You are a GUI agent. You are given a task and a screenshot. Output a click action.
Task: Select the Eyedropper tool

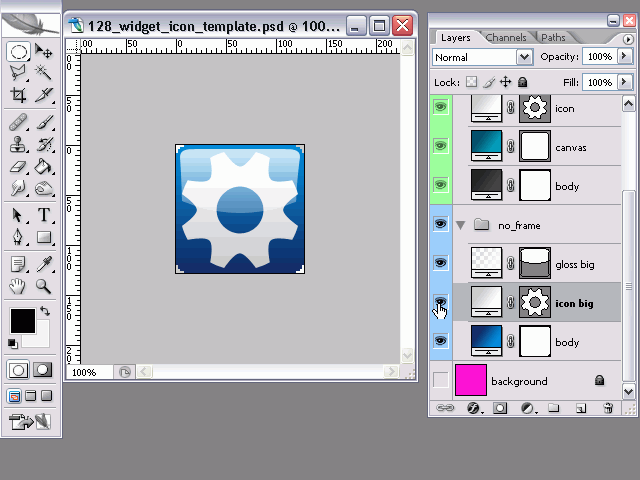43,264
